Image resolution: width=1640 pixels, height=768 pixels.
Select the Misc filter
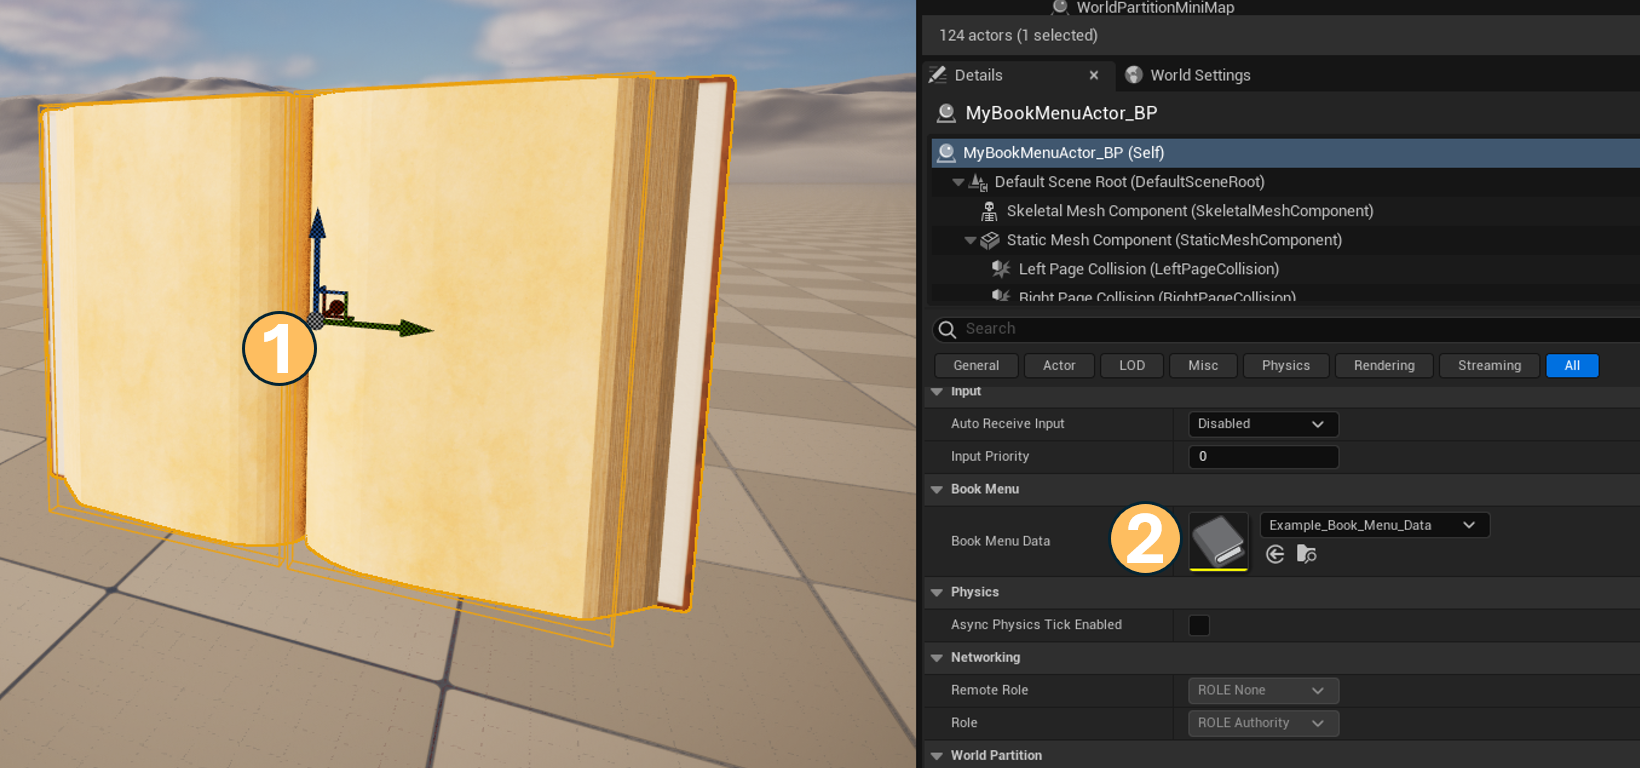[x=1203, y=366]
